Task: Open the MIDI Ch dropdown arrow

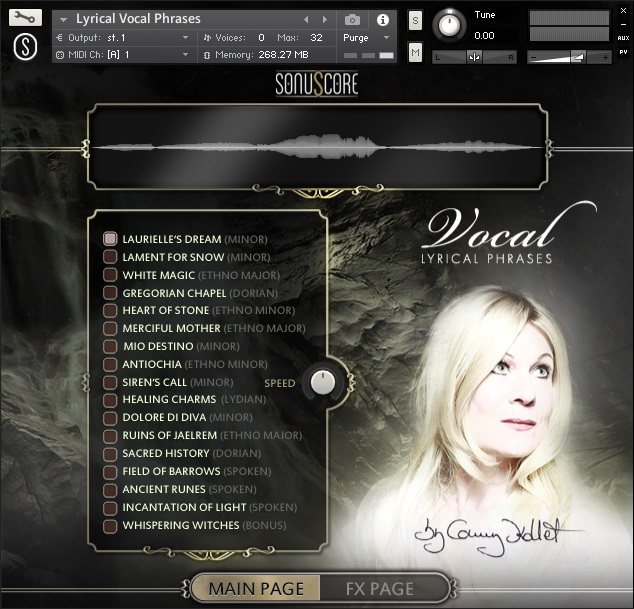Action: pyautogui.click(x=185, y=54)
